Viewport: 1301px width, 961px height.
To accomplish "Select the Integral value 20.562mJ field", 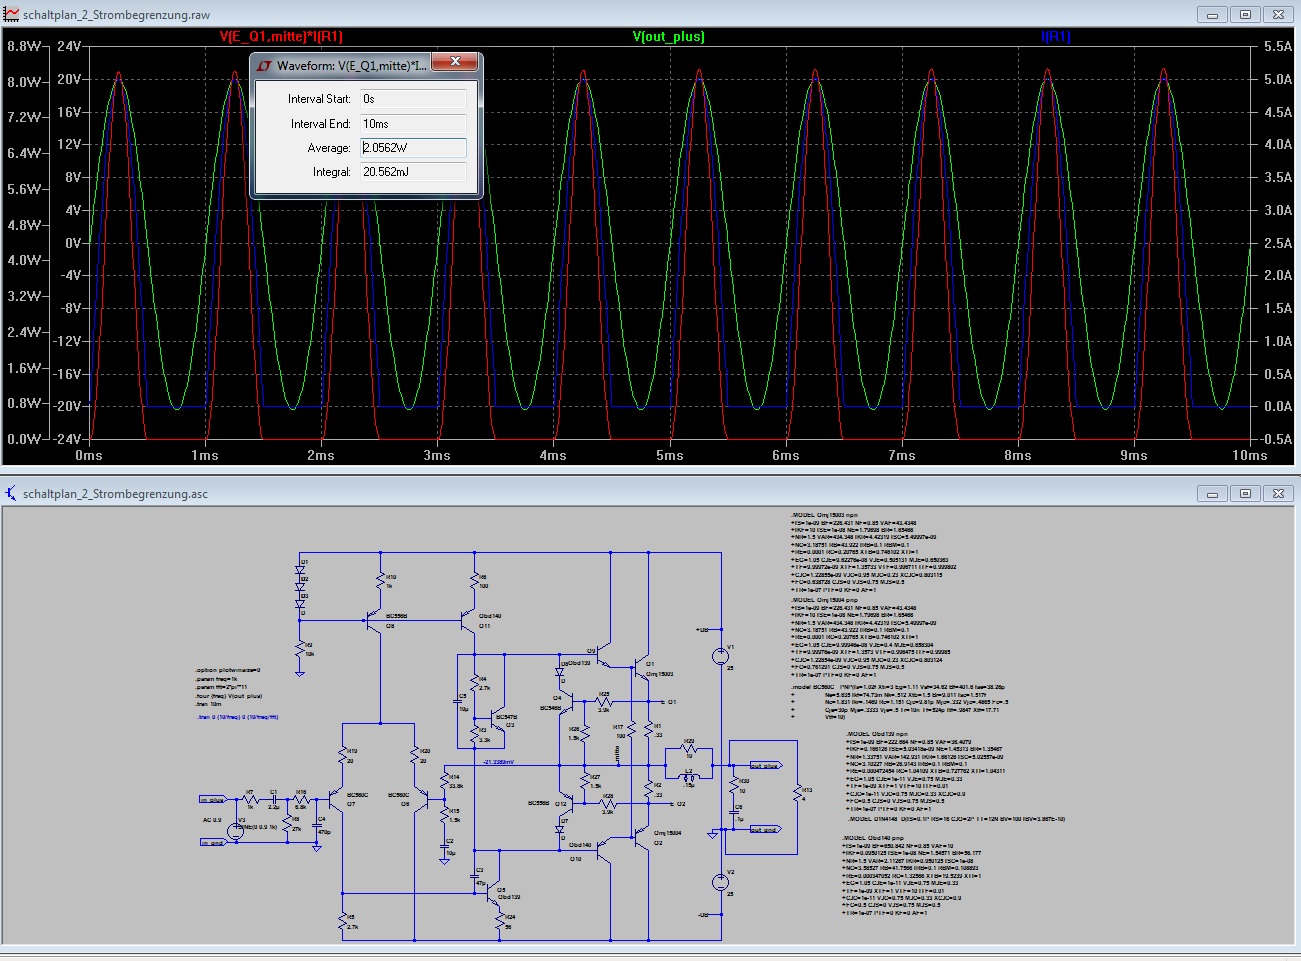I will coord(413,172).
